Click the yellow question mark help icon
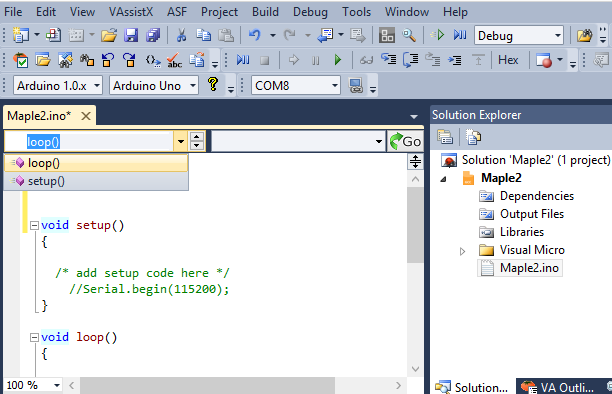 tap(213, 84)
